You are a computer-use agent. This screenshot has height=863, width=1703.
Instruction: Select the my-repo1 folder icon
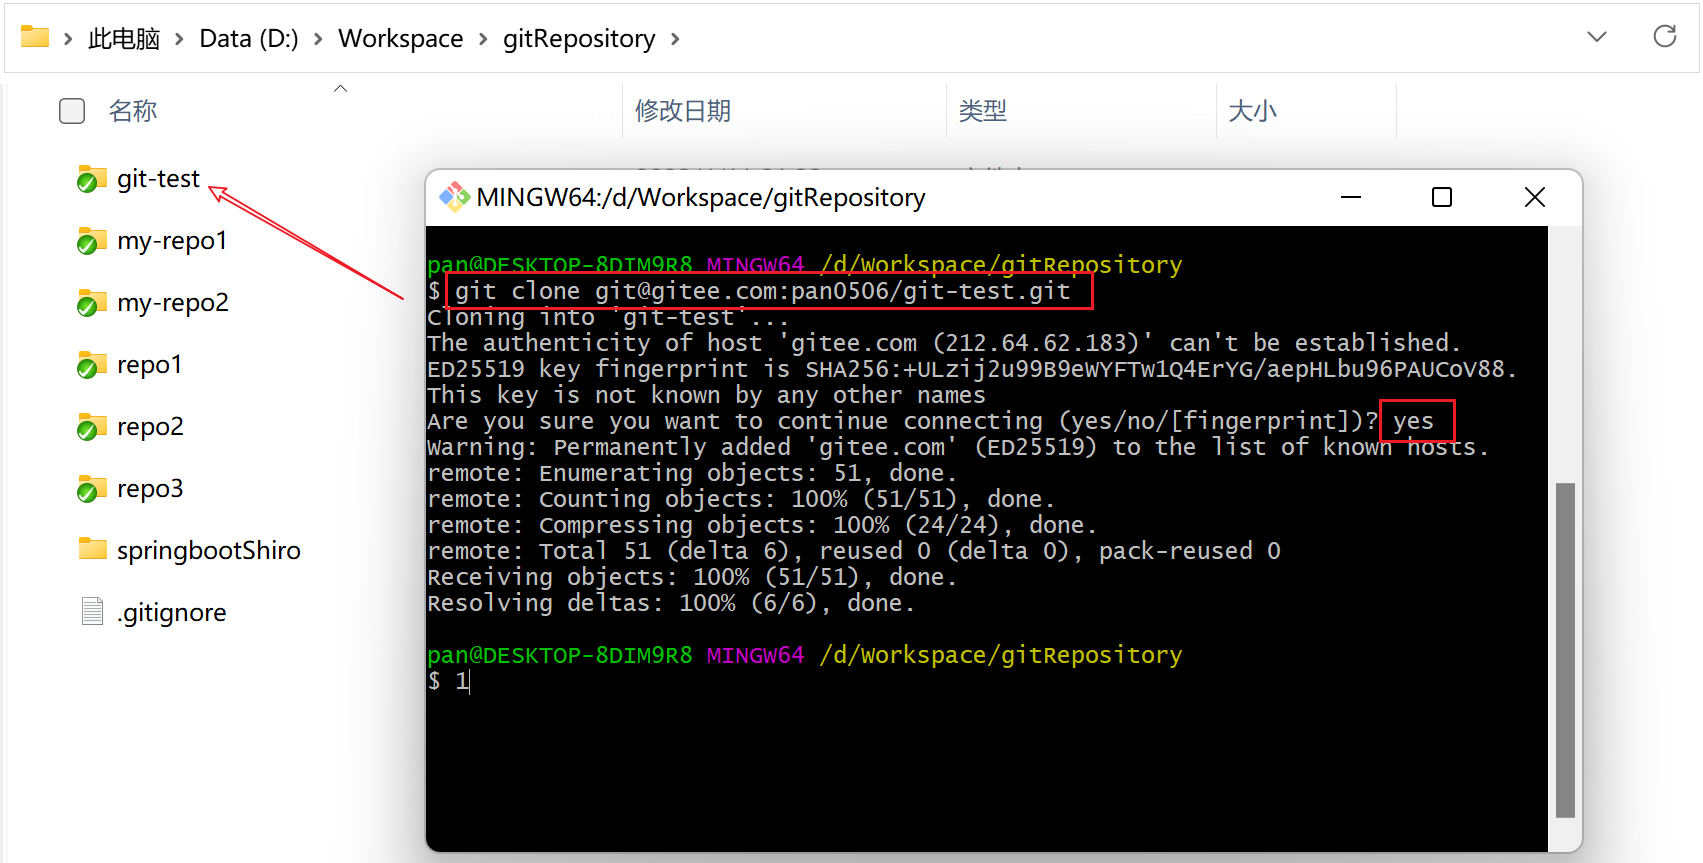[x=92, y=241]
